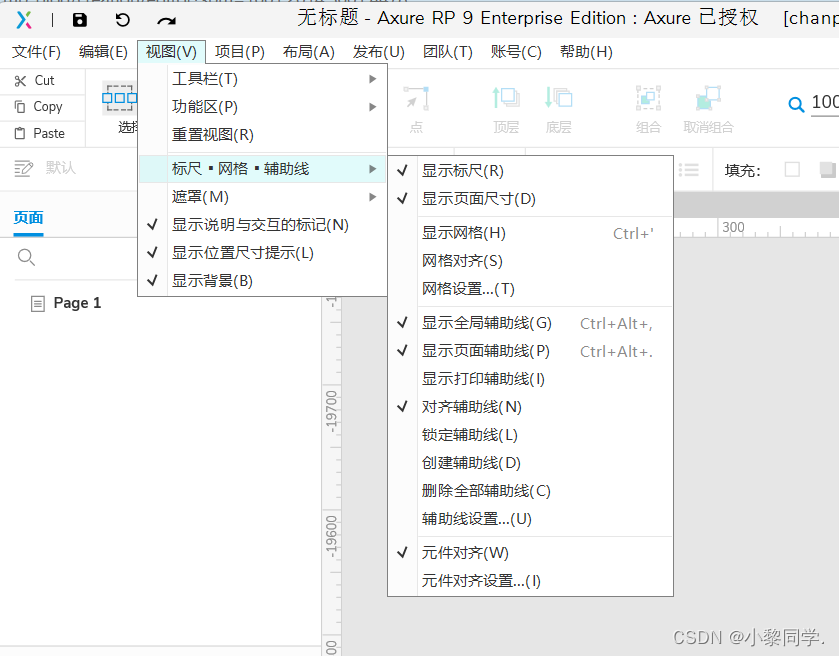Enable 网格对齐(S) snap to grid
Screen dimensions: 839x656
coord(530,261)
